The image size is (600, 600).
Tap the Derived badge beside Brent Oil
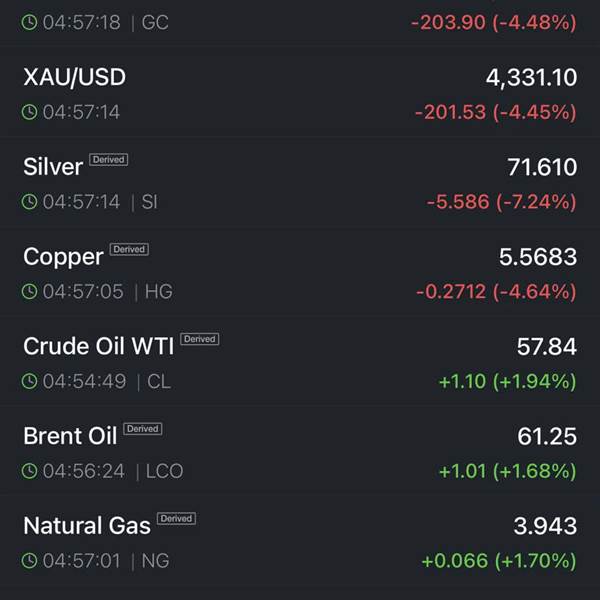(143, 429)
